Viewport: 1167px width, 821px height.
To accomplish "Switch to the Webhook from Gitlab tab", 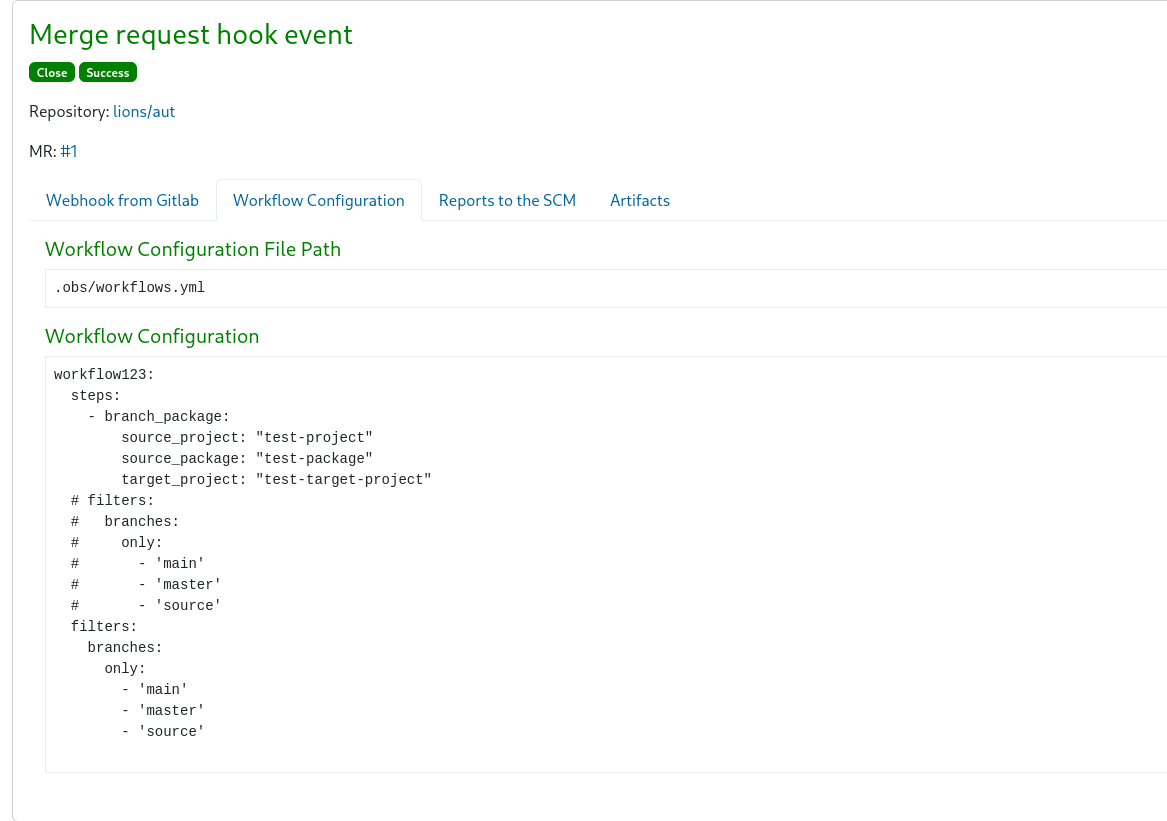I will (122, 200).
